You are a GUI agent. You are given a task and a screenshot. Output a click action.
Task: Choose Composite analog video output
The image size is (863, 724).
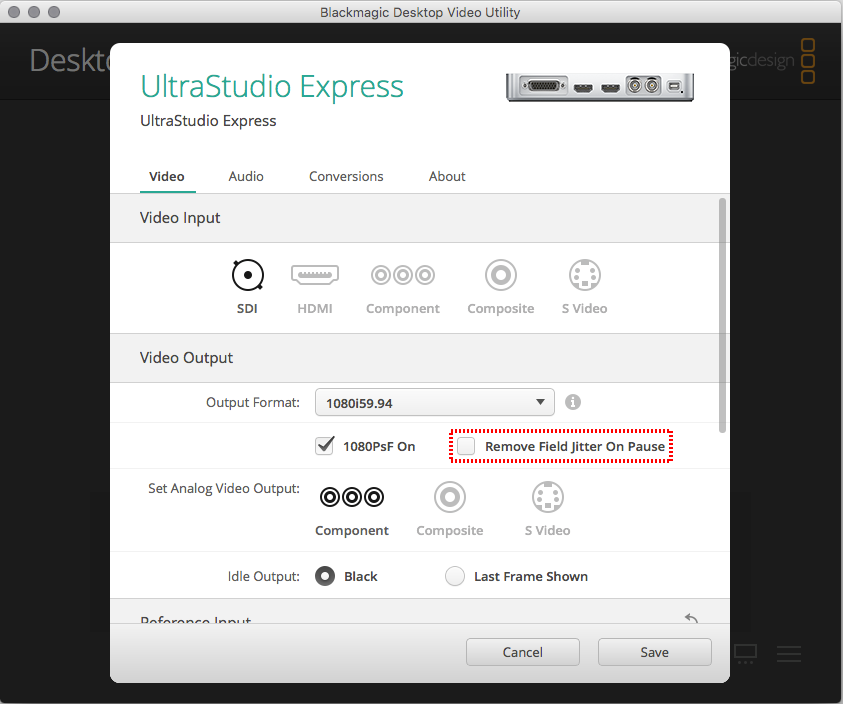point(450,497)
